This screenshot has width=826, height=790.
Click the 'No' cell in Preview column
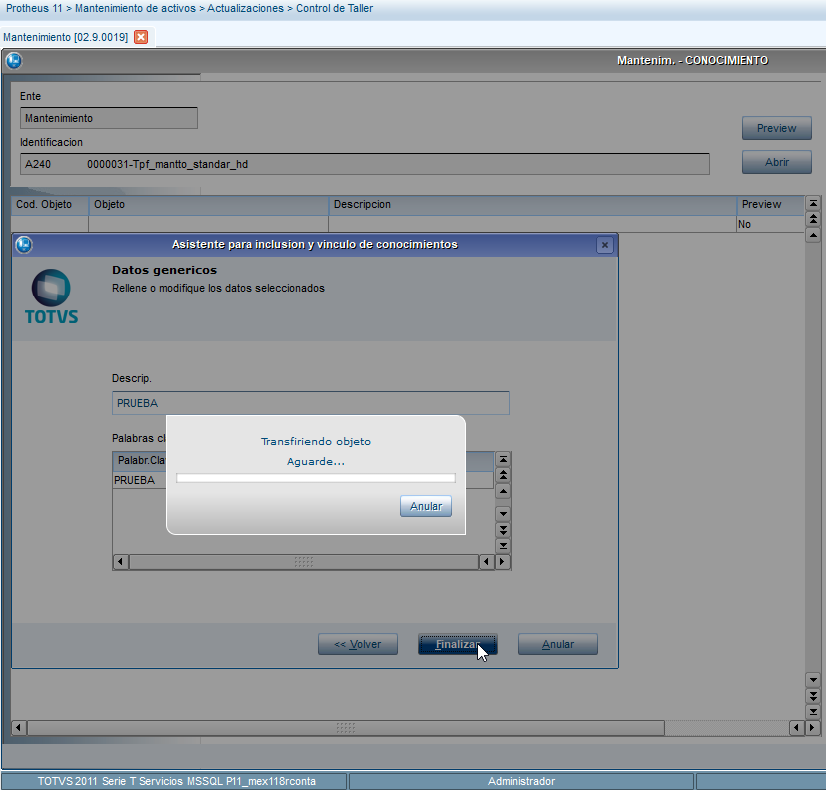[x=770, y=224]
